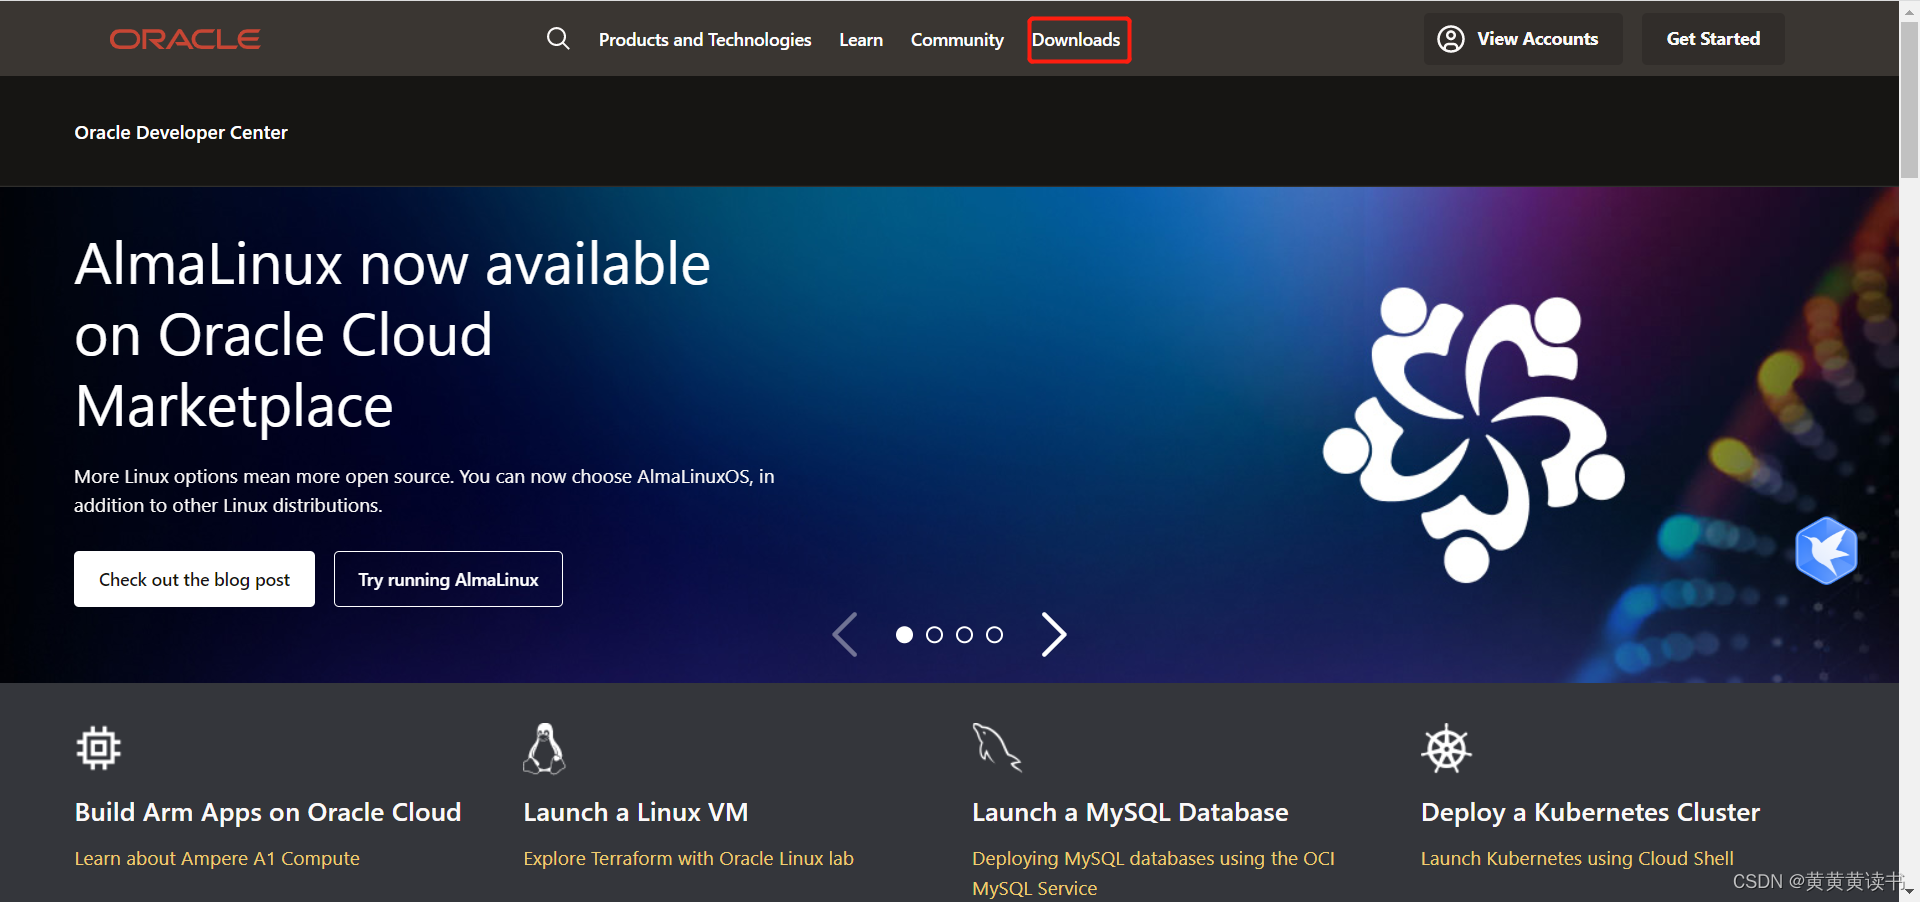
Task: Click Check out the blog post
Action: 194,579
